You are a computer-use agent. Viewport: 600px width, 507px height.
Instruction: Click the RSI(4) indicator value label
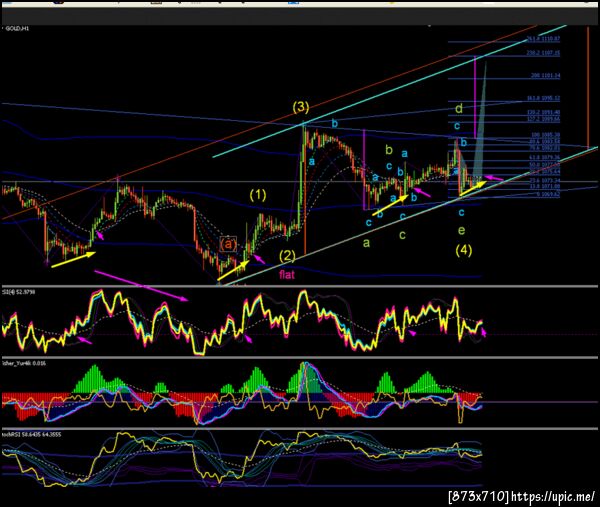pyautogui.click(x=18, y=292)
